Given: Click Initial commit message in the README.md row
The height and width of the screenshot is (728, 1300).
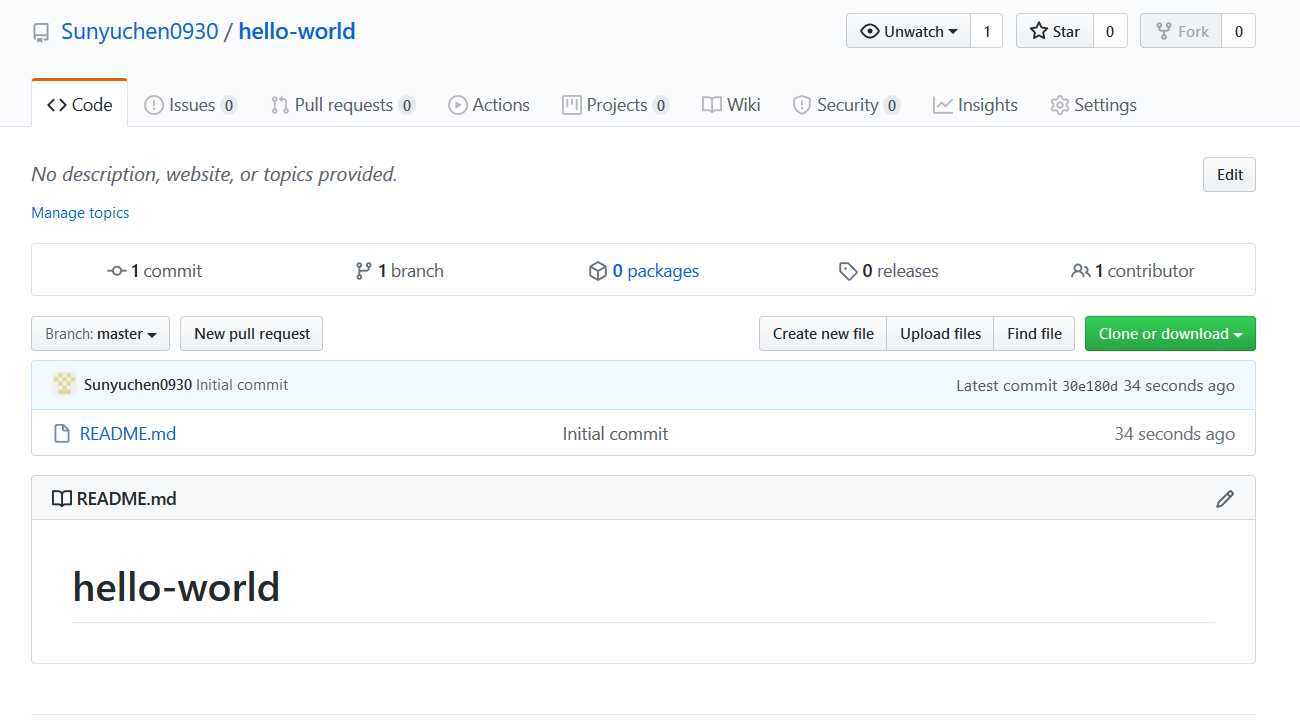Looking at the screenshot, I should pos(615,434).
